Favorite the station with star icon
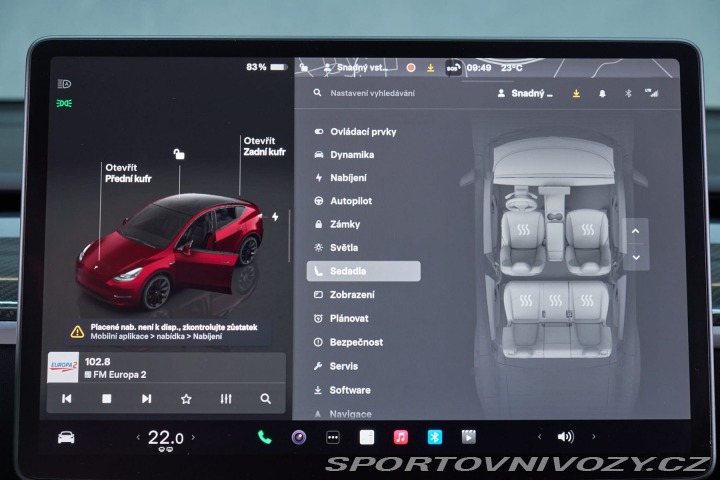This screenshot has height=480, width=720. pyautogui.click(x=186, y=399)
